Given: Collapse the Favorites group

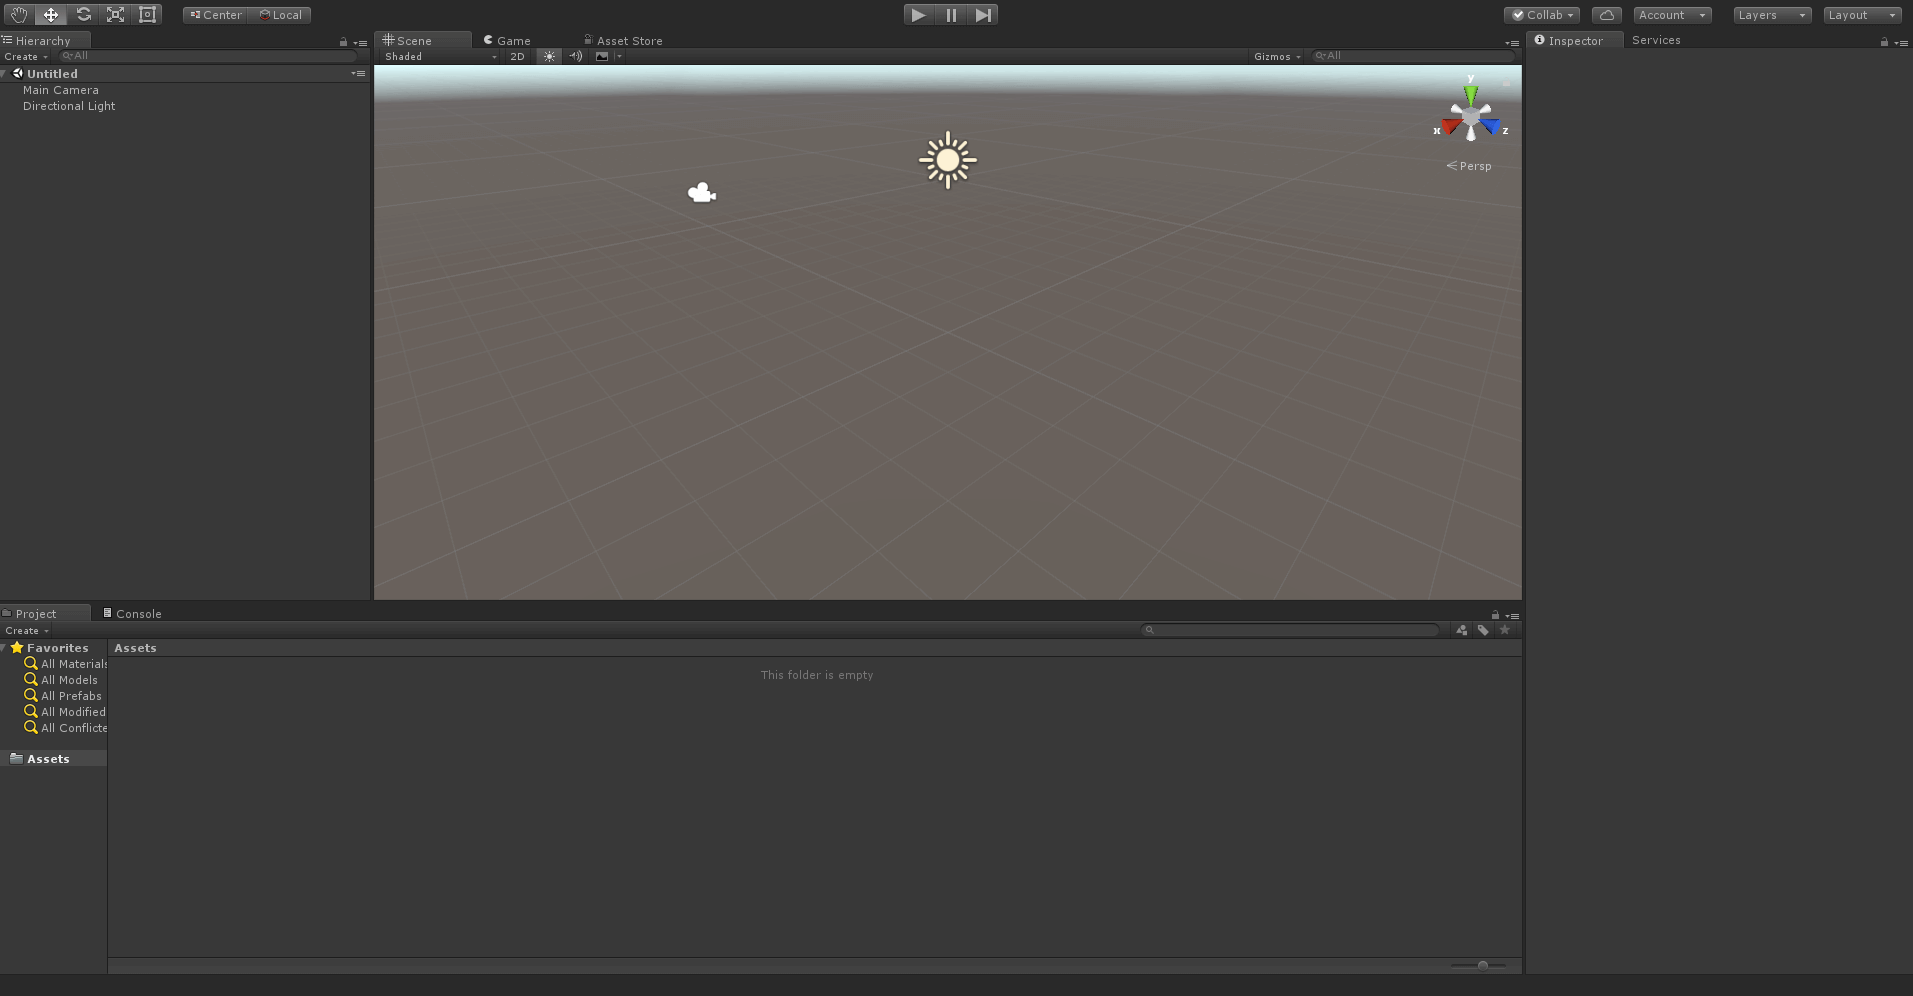Looking at the screenshot, I should (5, 648).
